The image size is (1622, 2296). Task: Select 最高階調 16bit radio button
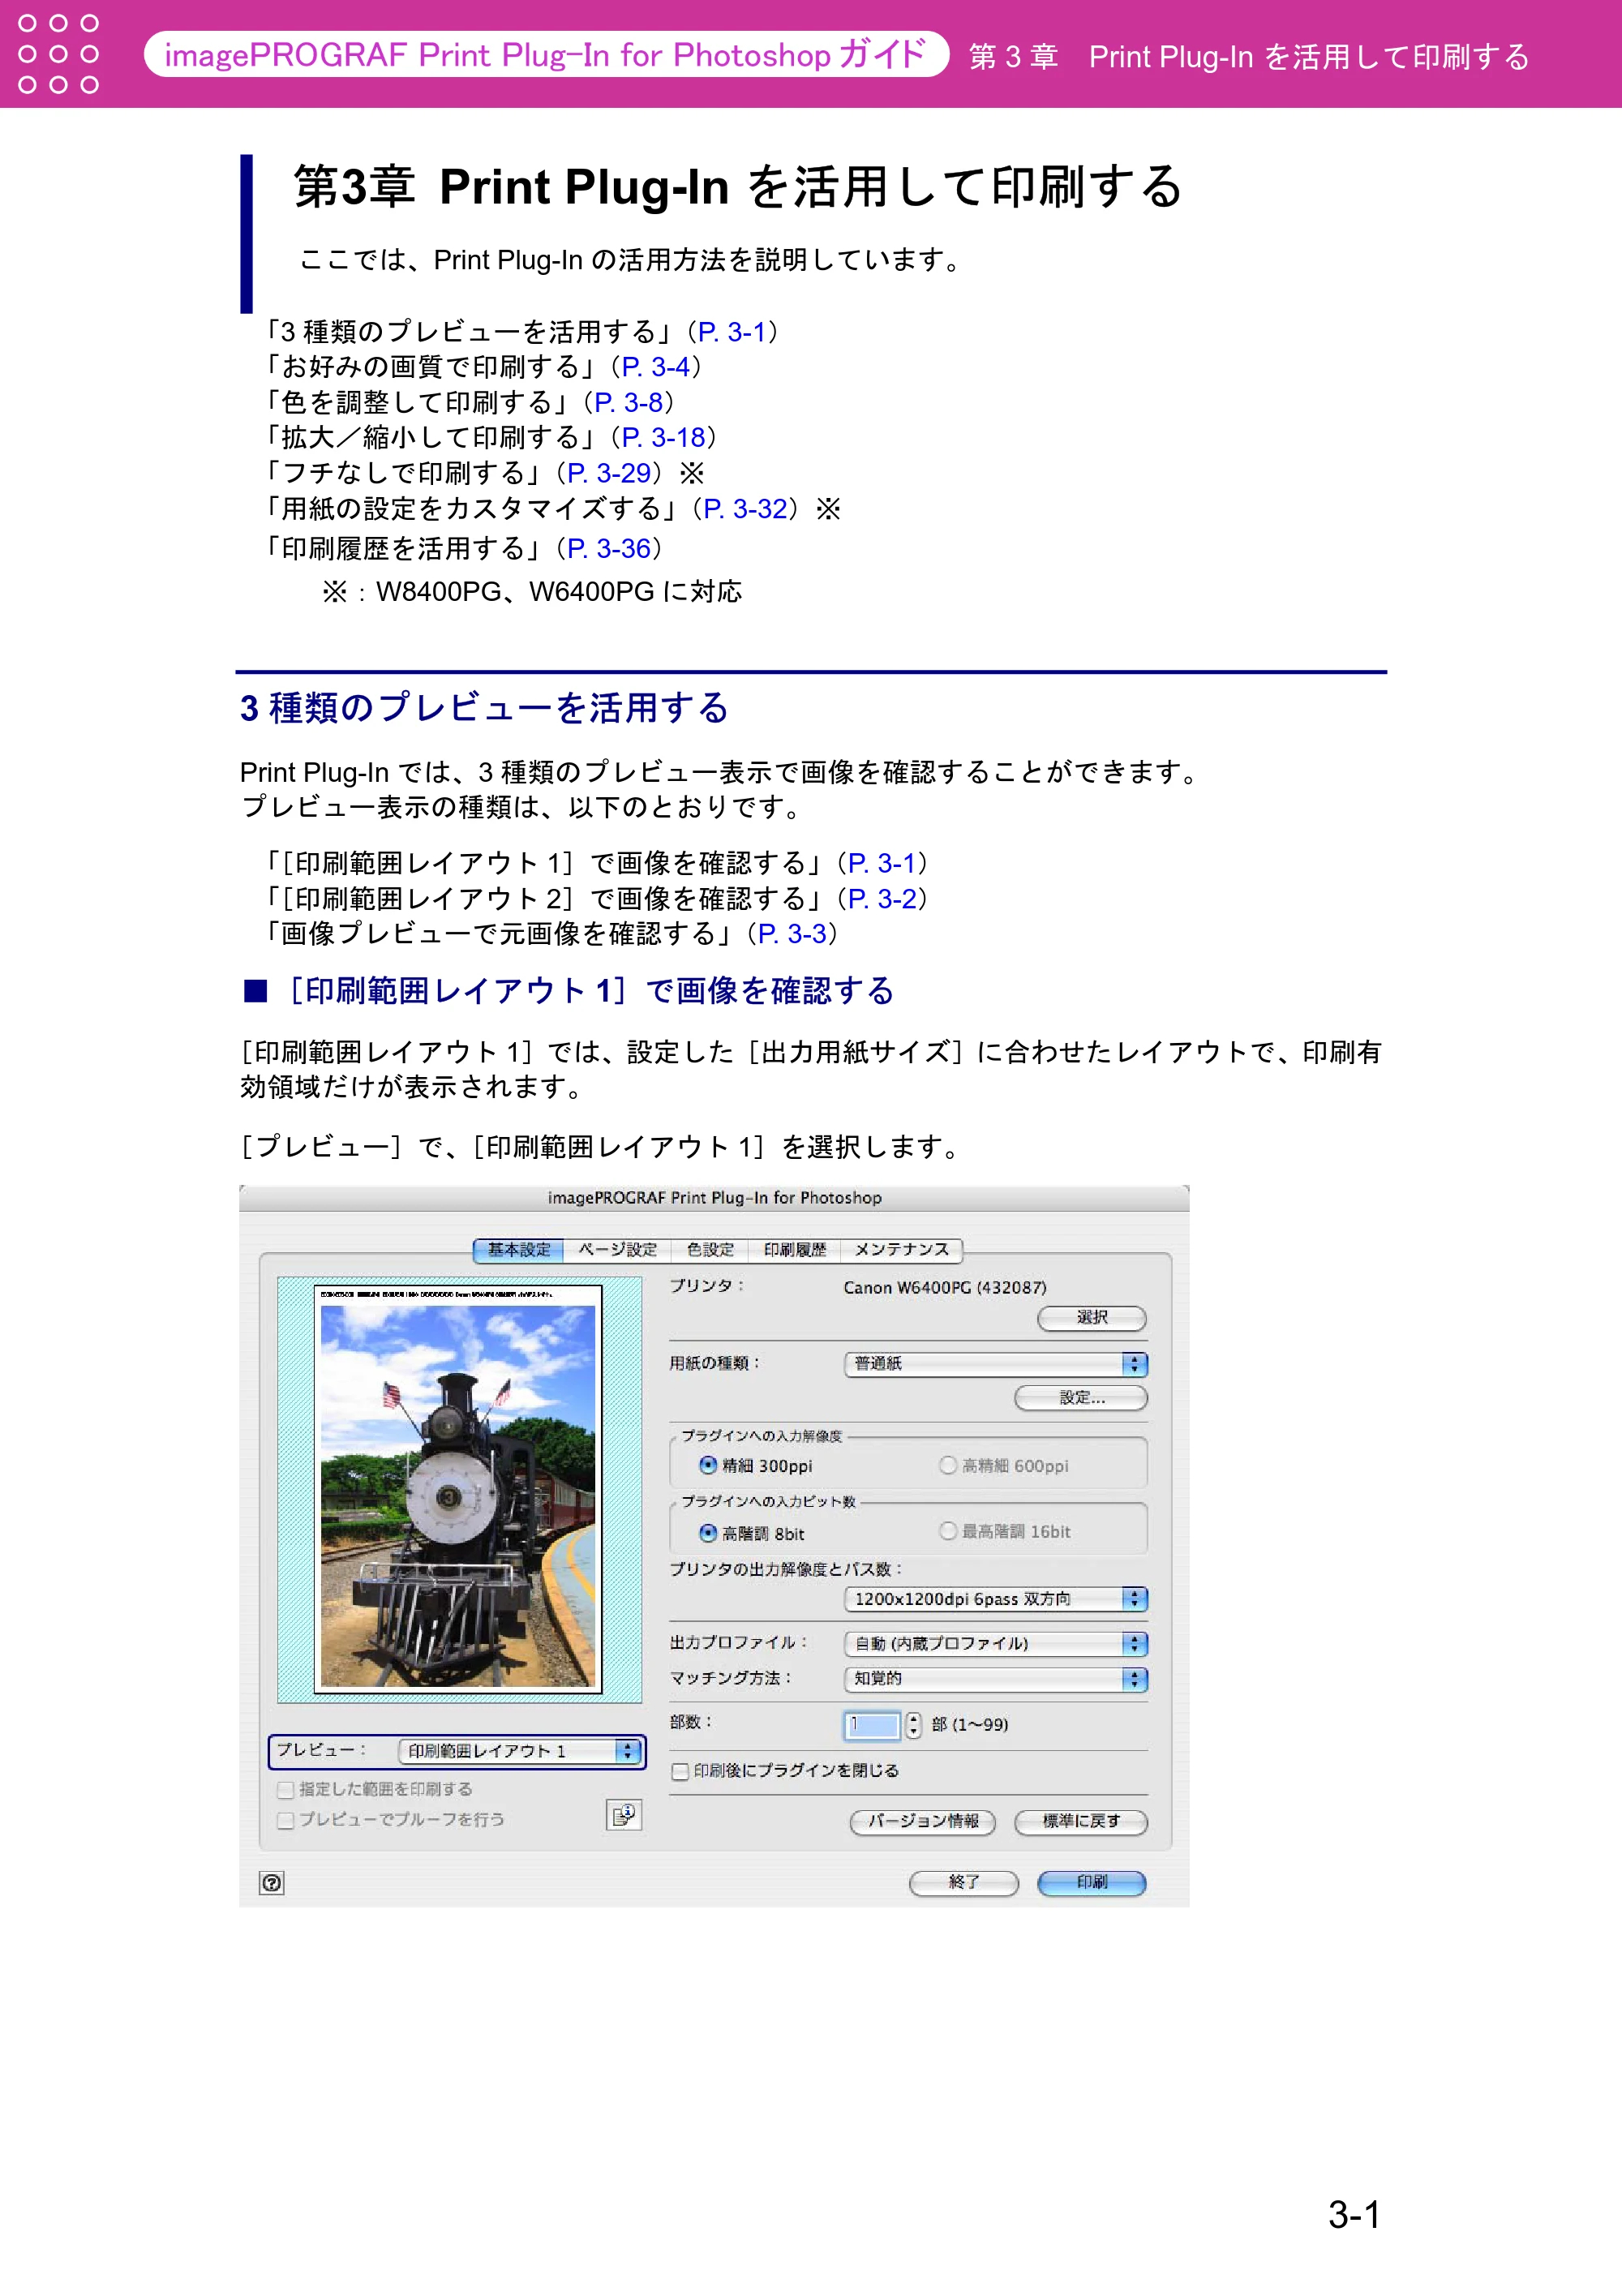(947, 1531)
